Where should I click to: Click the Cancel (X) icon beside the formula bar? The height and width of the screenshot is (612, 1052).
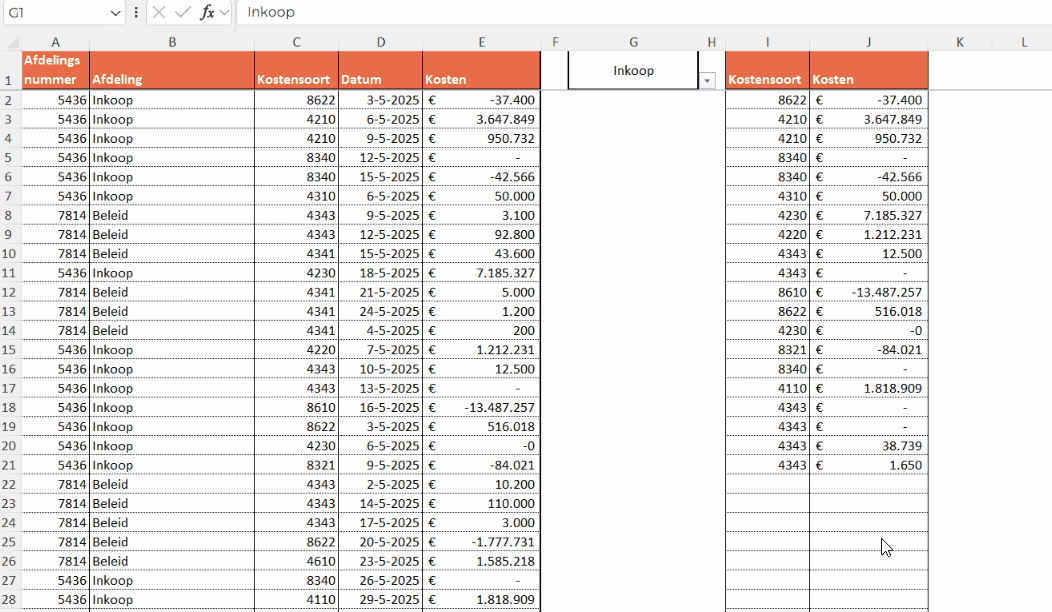(159, 12)
